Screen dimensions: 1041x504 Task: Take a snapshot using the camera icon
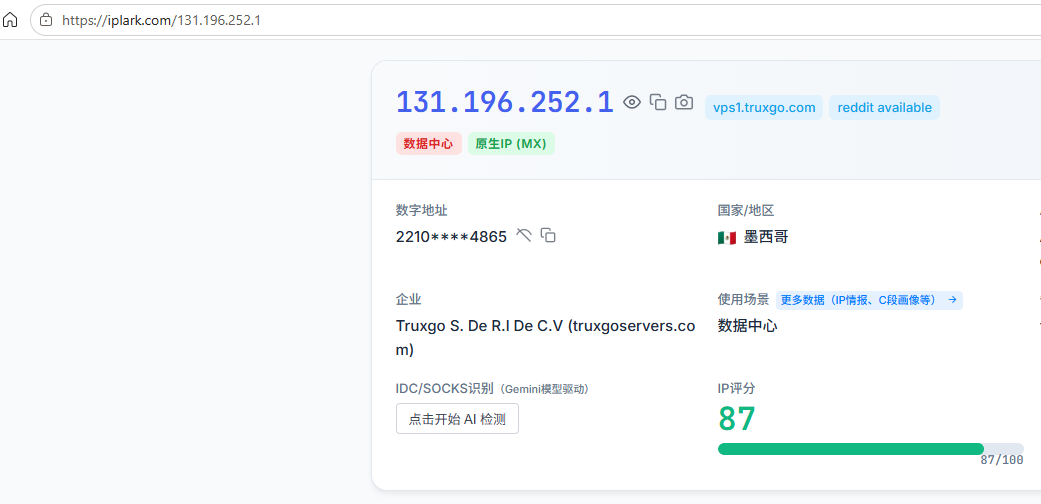684,102
